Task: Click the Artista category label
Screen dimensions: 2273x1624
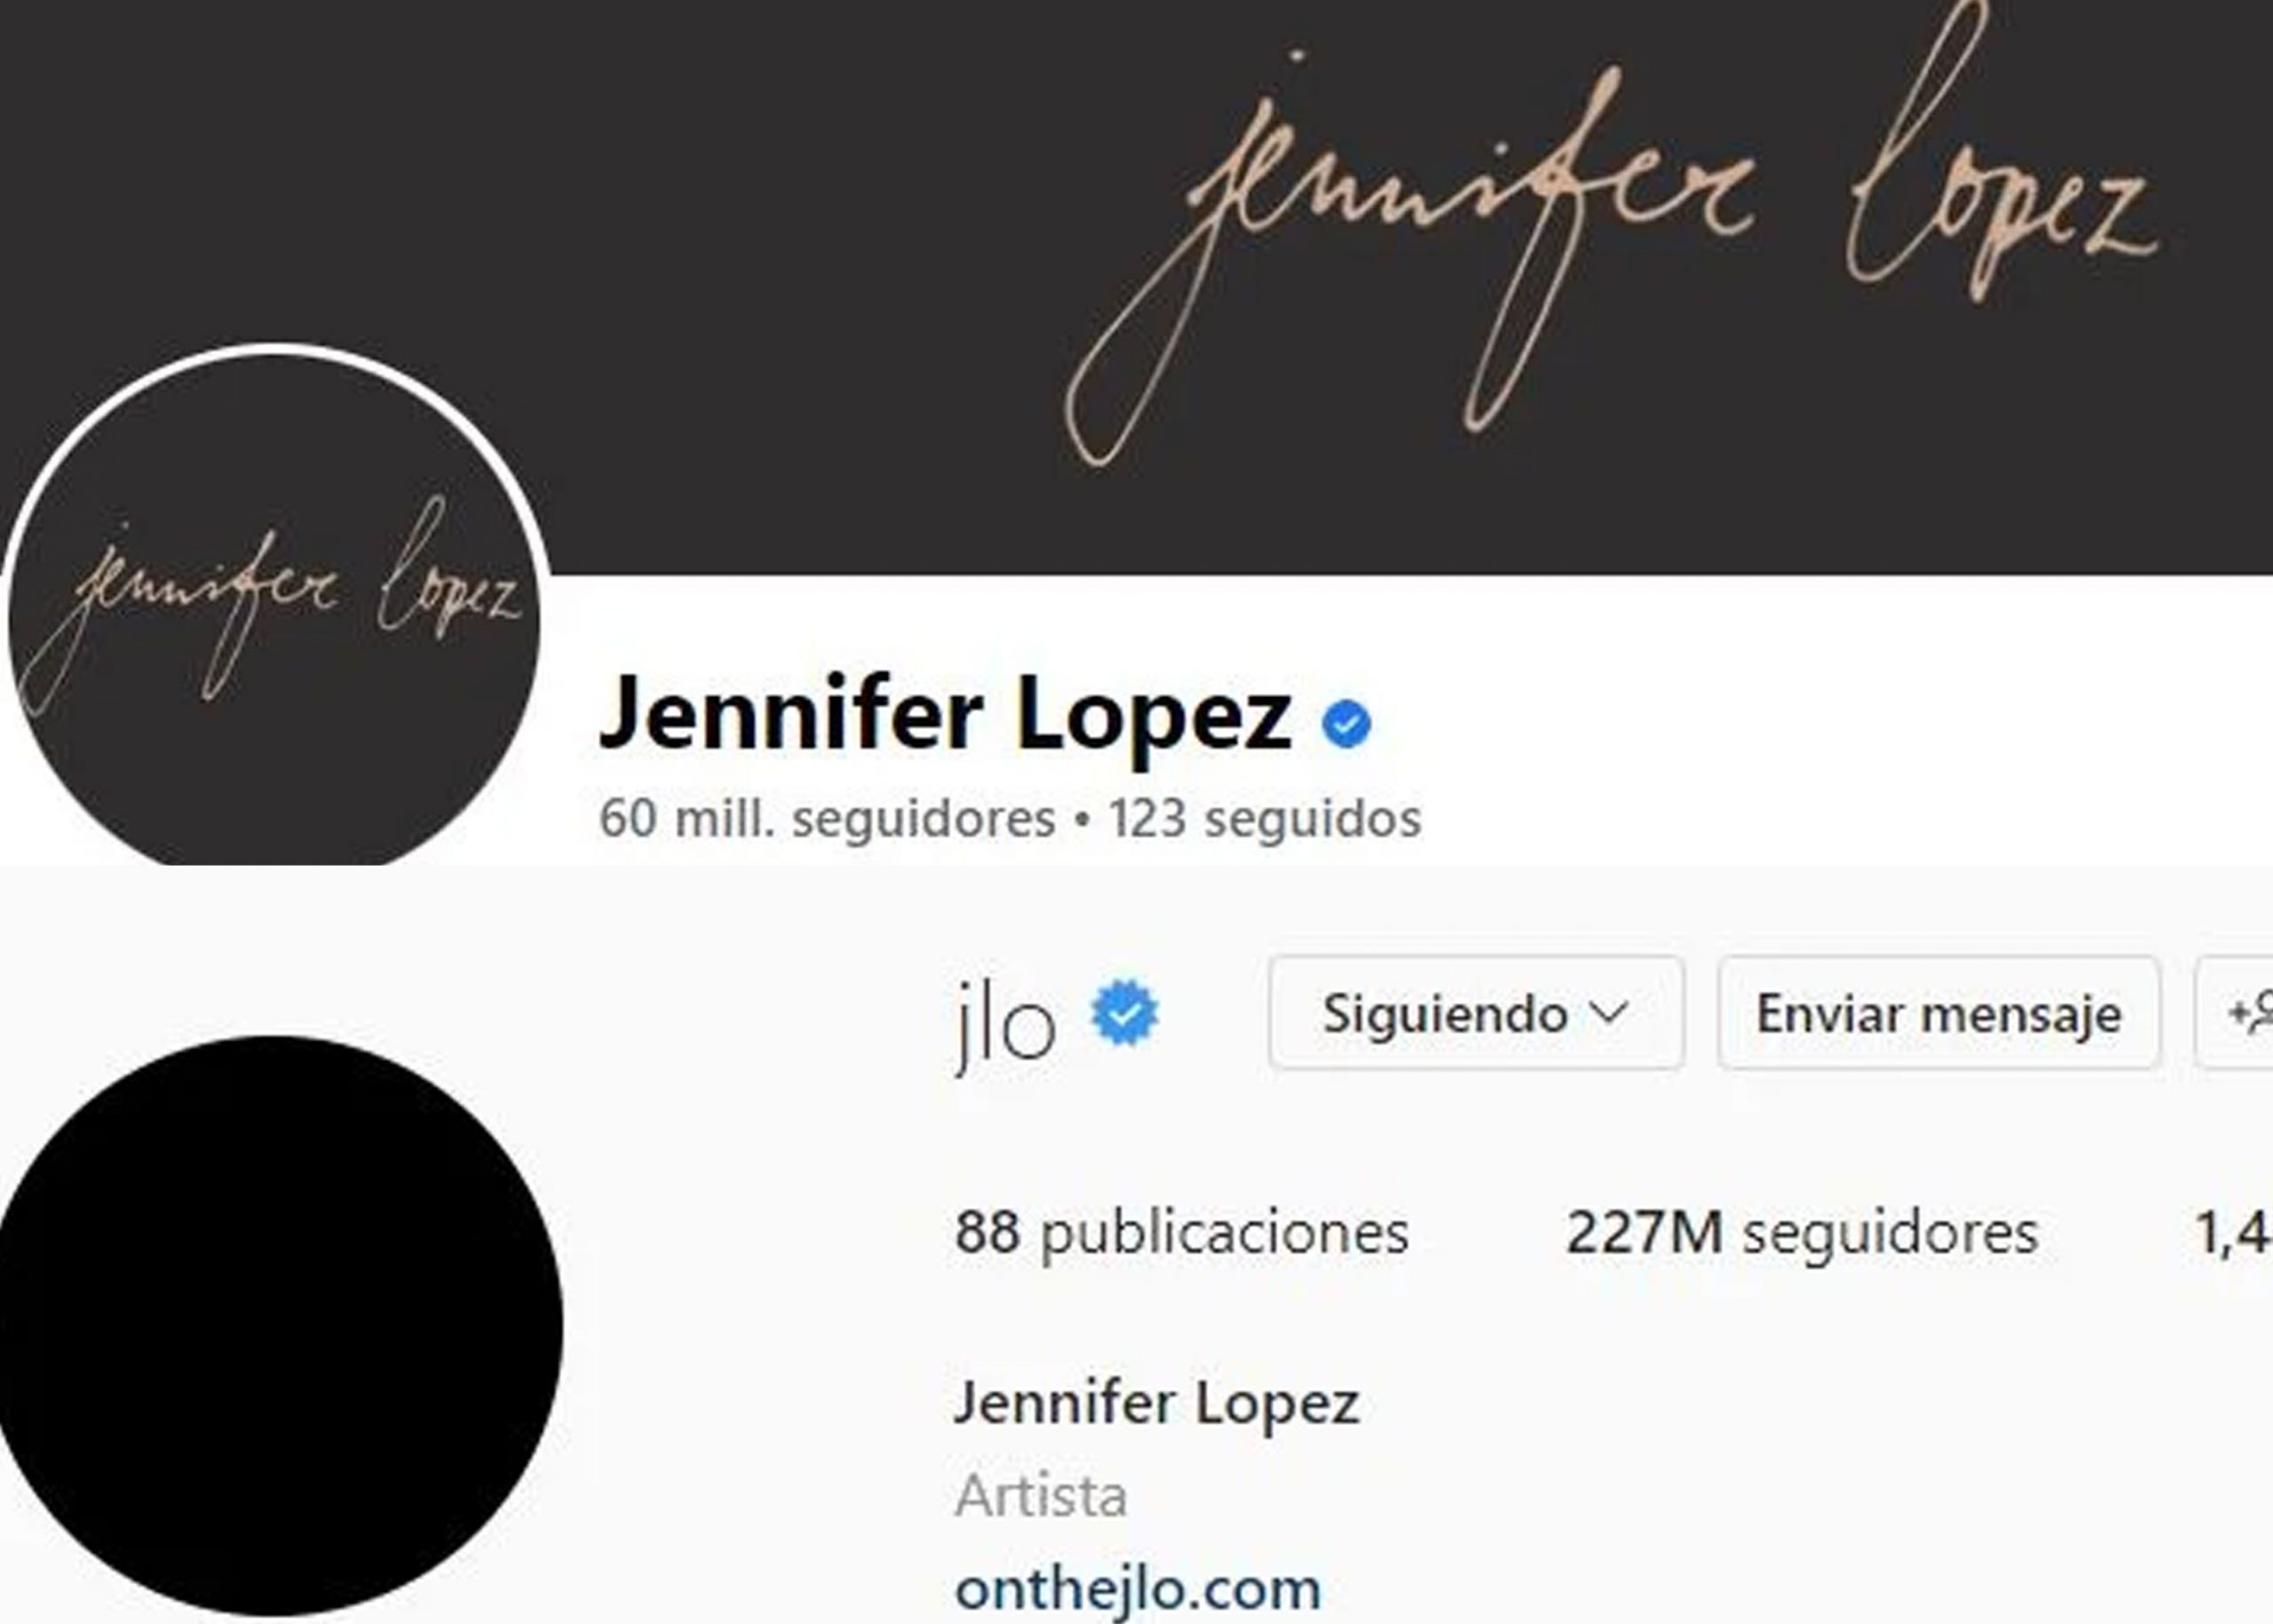Action: (x=1041, y=1497)
